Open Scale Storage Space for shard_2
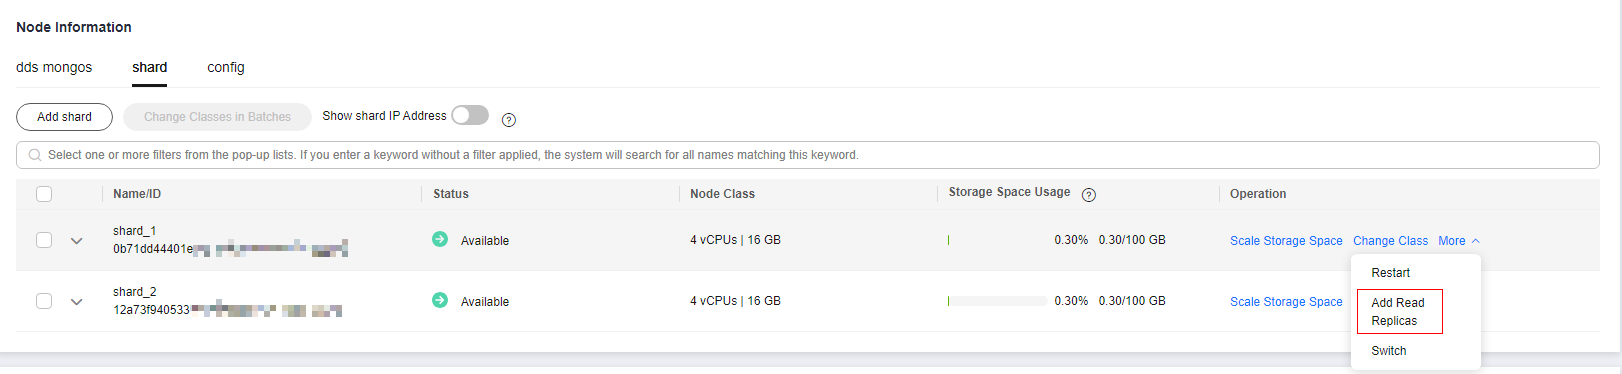This screenshot has height=374, width=1622. point(1286,302)
